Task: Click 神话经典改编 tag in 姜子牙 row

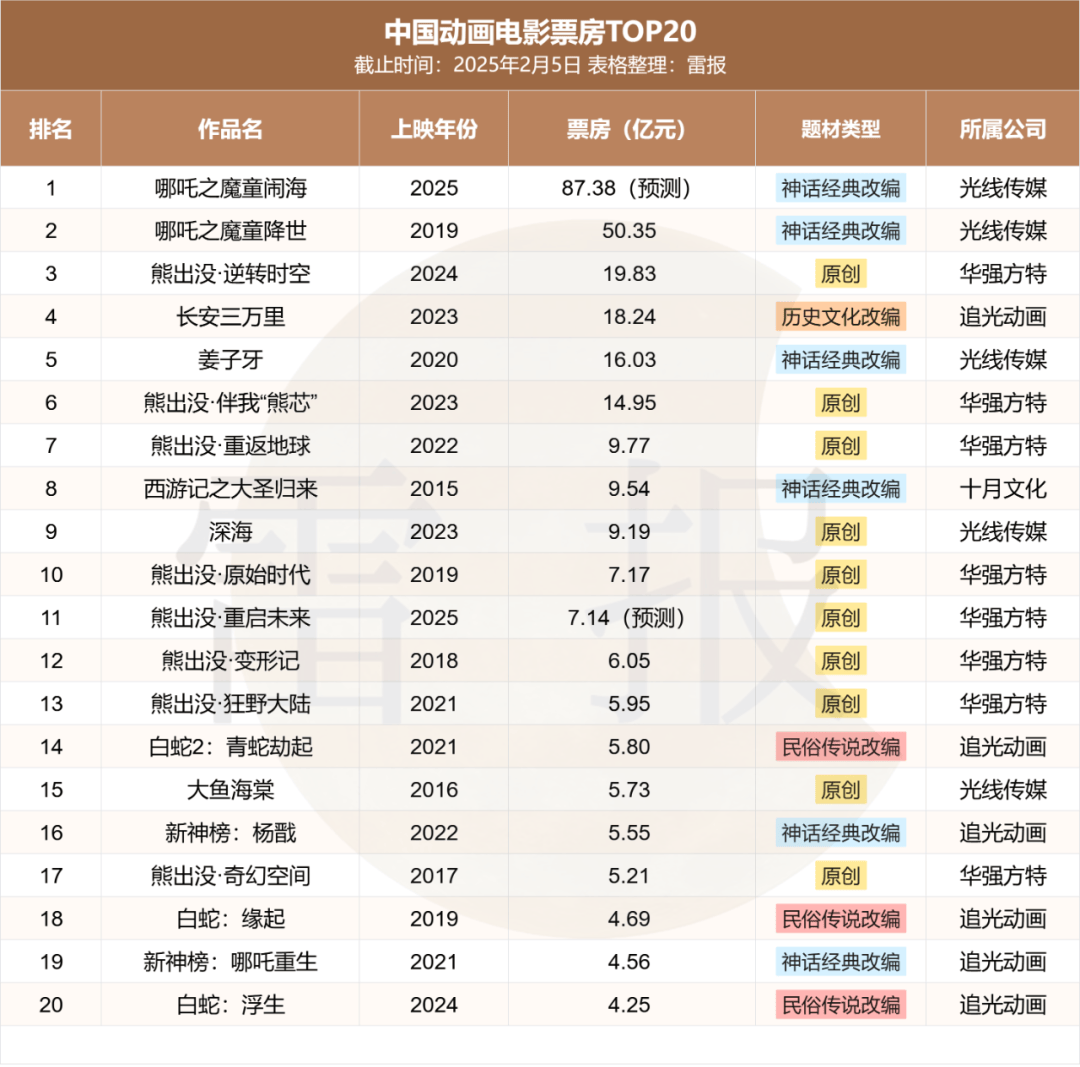Action: click(840, 360)
